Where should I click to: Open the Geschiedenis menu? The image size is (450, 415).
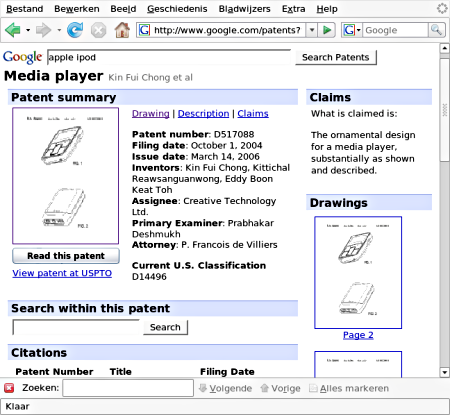177,9
